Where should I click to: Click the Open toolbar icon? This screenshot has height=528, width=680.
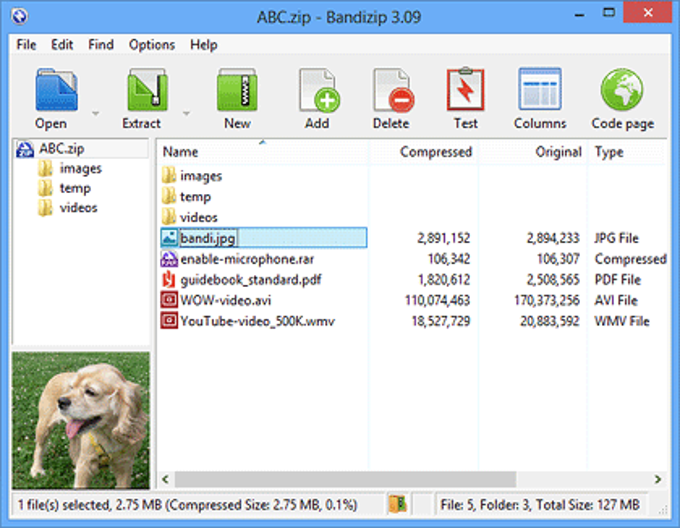pos(57,90)
